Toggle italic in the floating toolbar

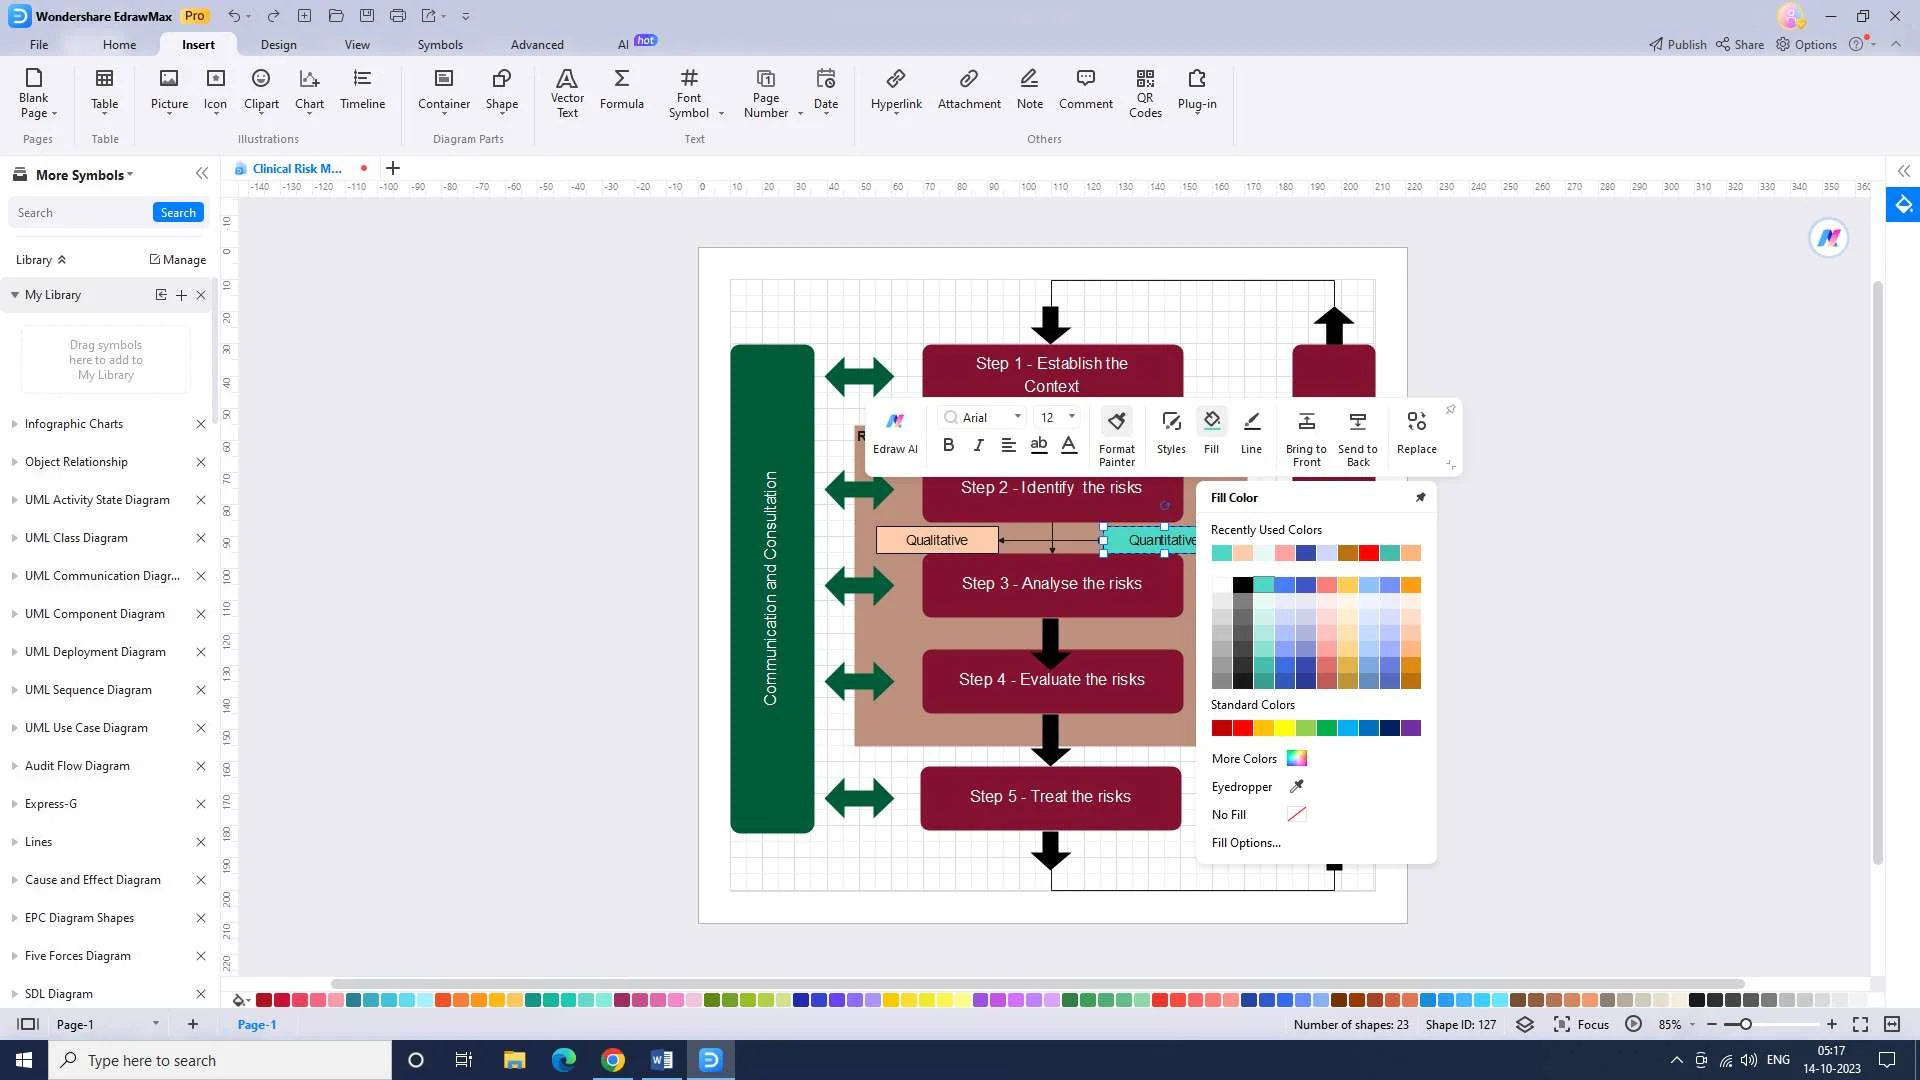(x=979, y=446)
